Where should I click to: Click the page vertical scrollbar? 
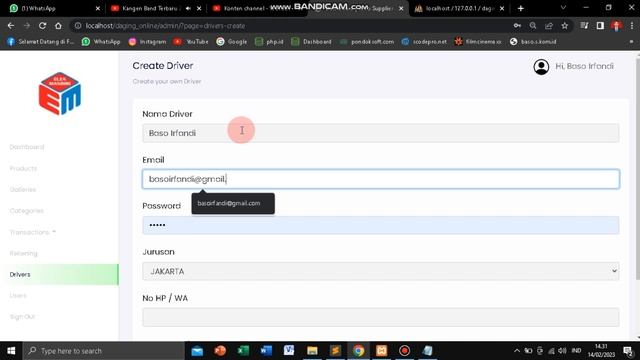pyautogui.click(x=637, y=169)
